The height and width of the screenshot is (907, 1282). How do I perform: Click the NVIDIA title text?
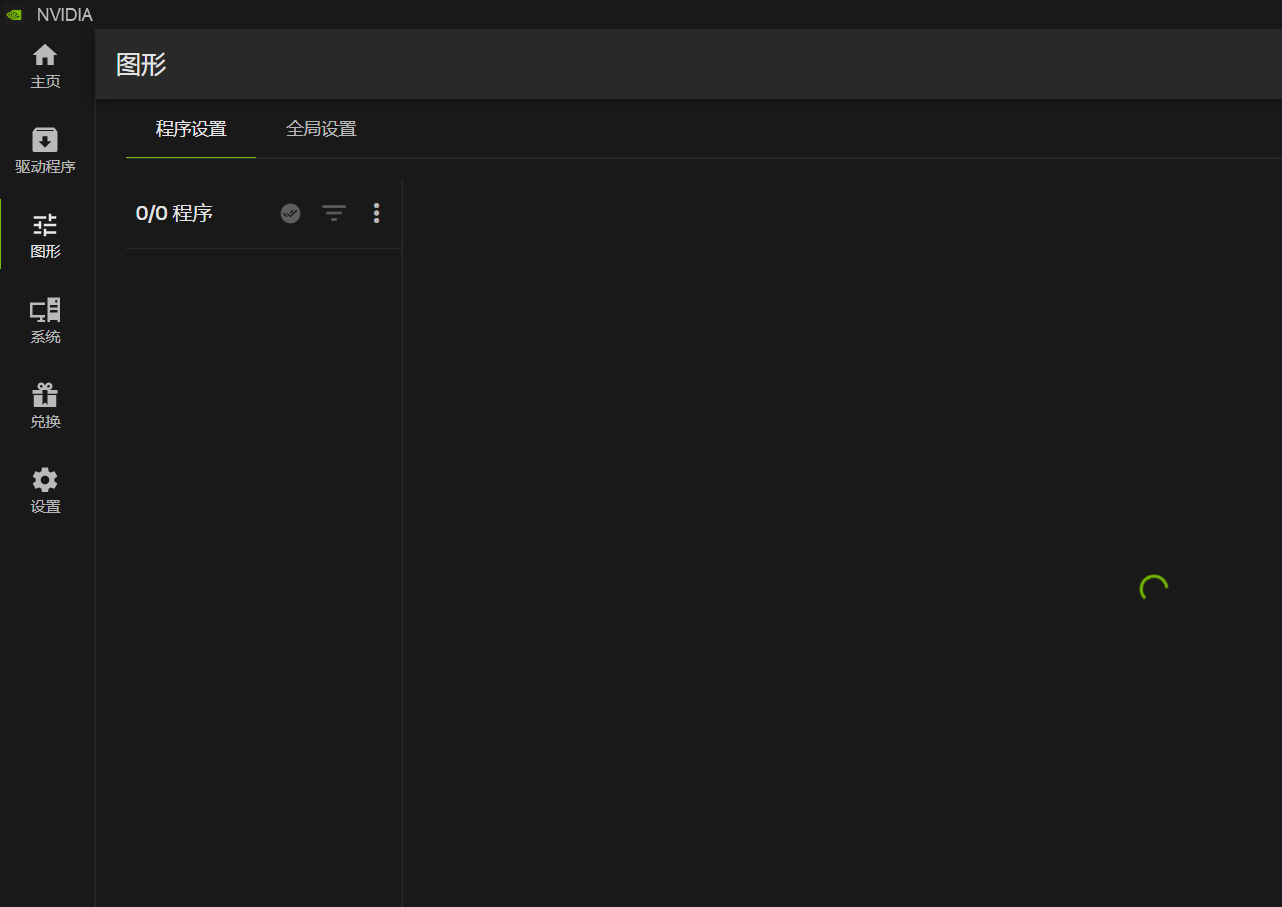pos(65,15)
